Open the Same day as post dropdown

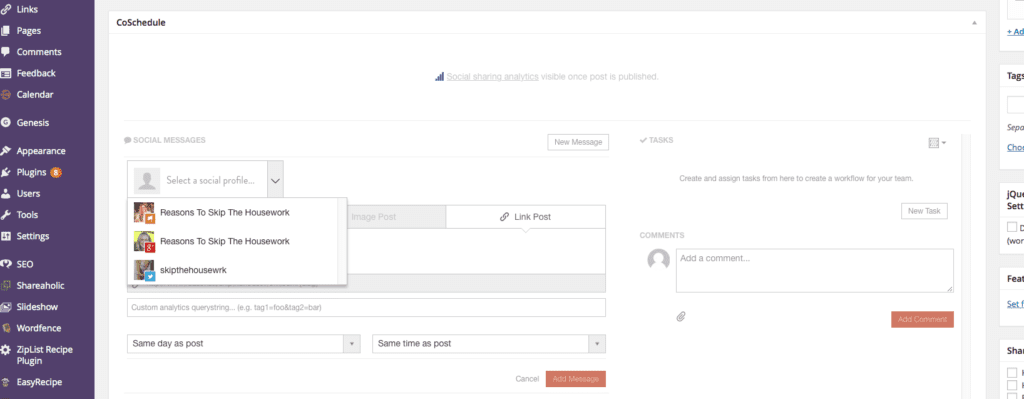click(x=244, y=343)
